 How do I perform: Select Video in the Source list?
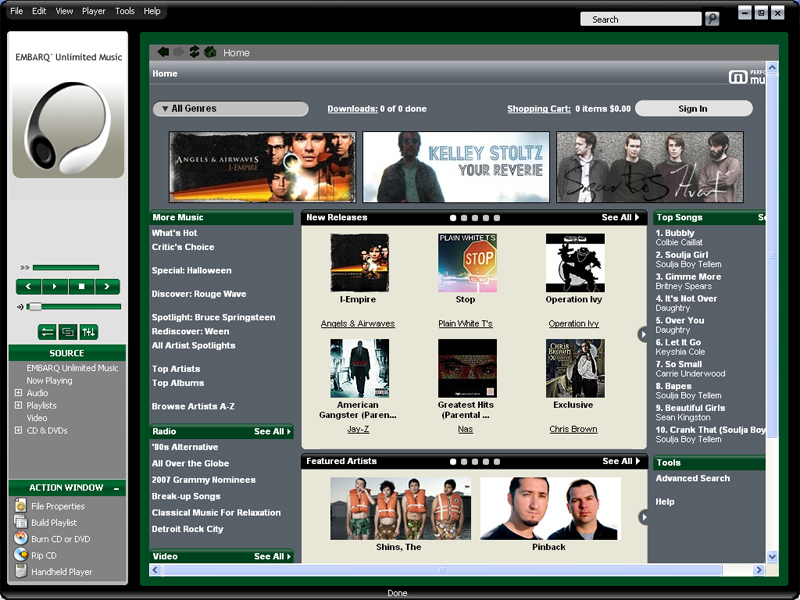pyautogui.click(x=37, y=418)
